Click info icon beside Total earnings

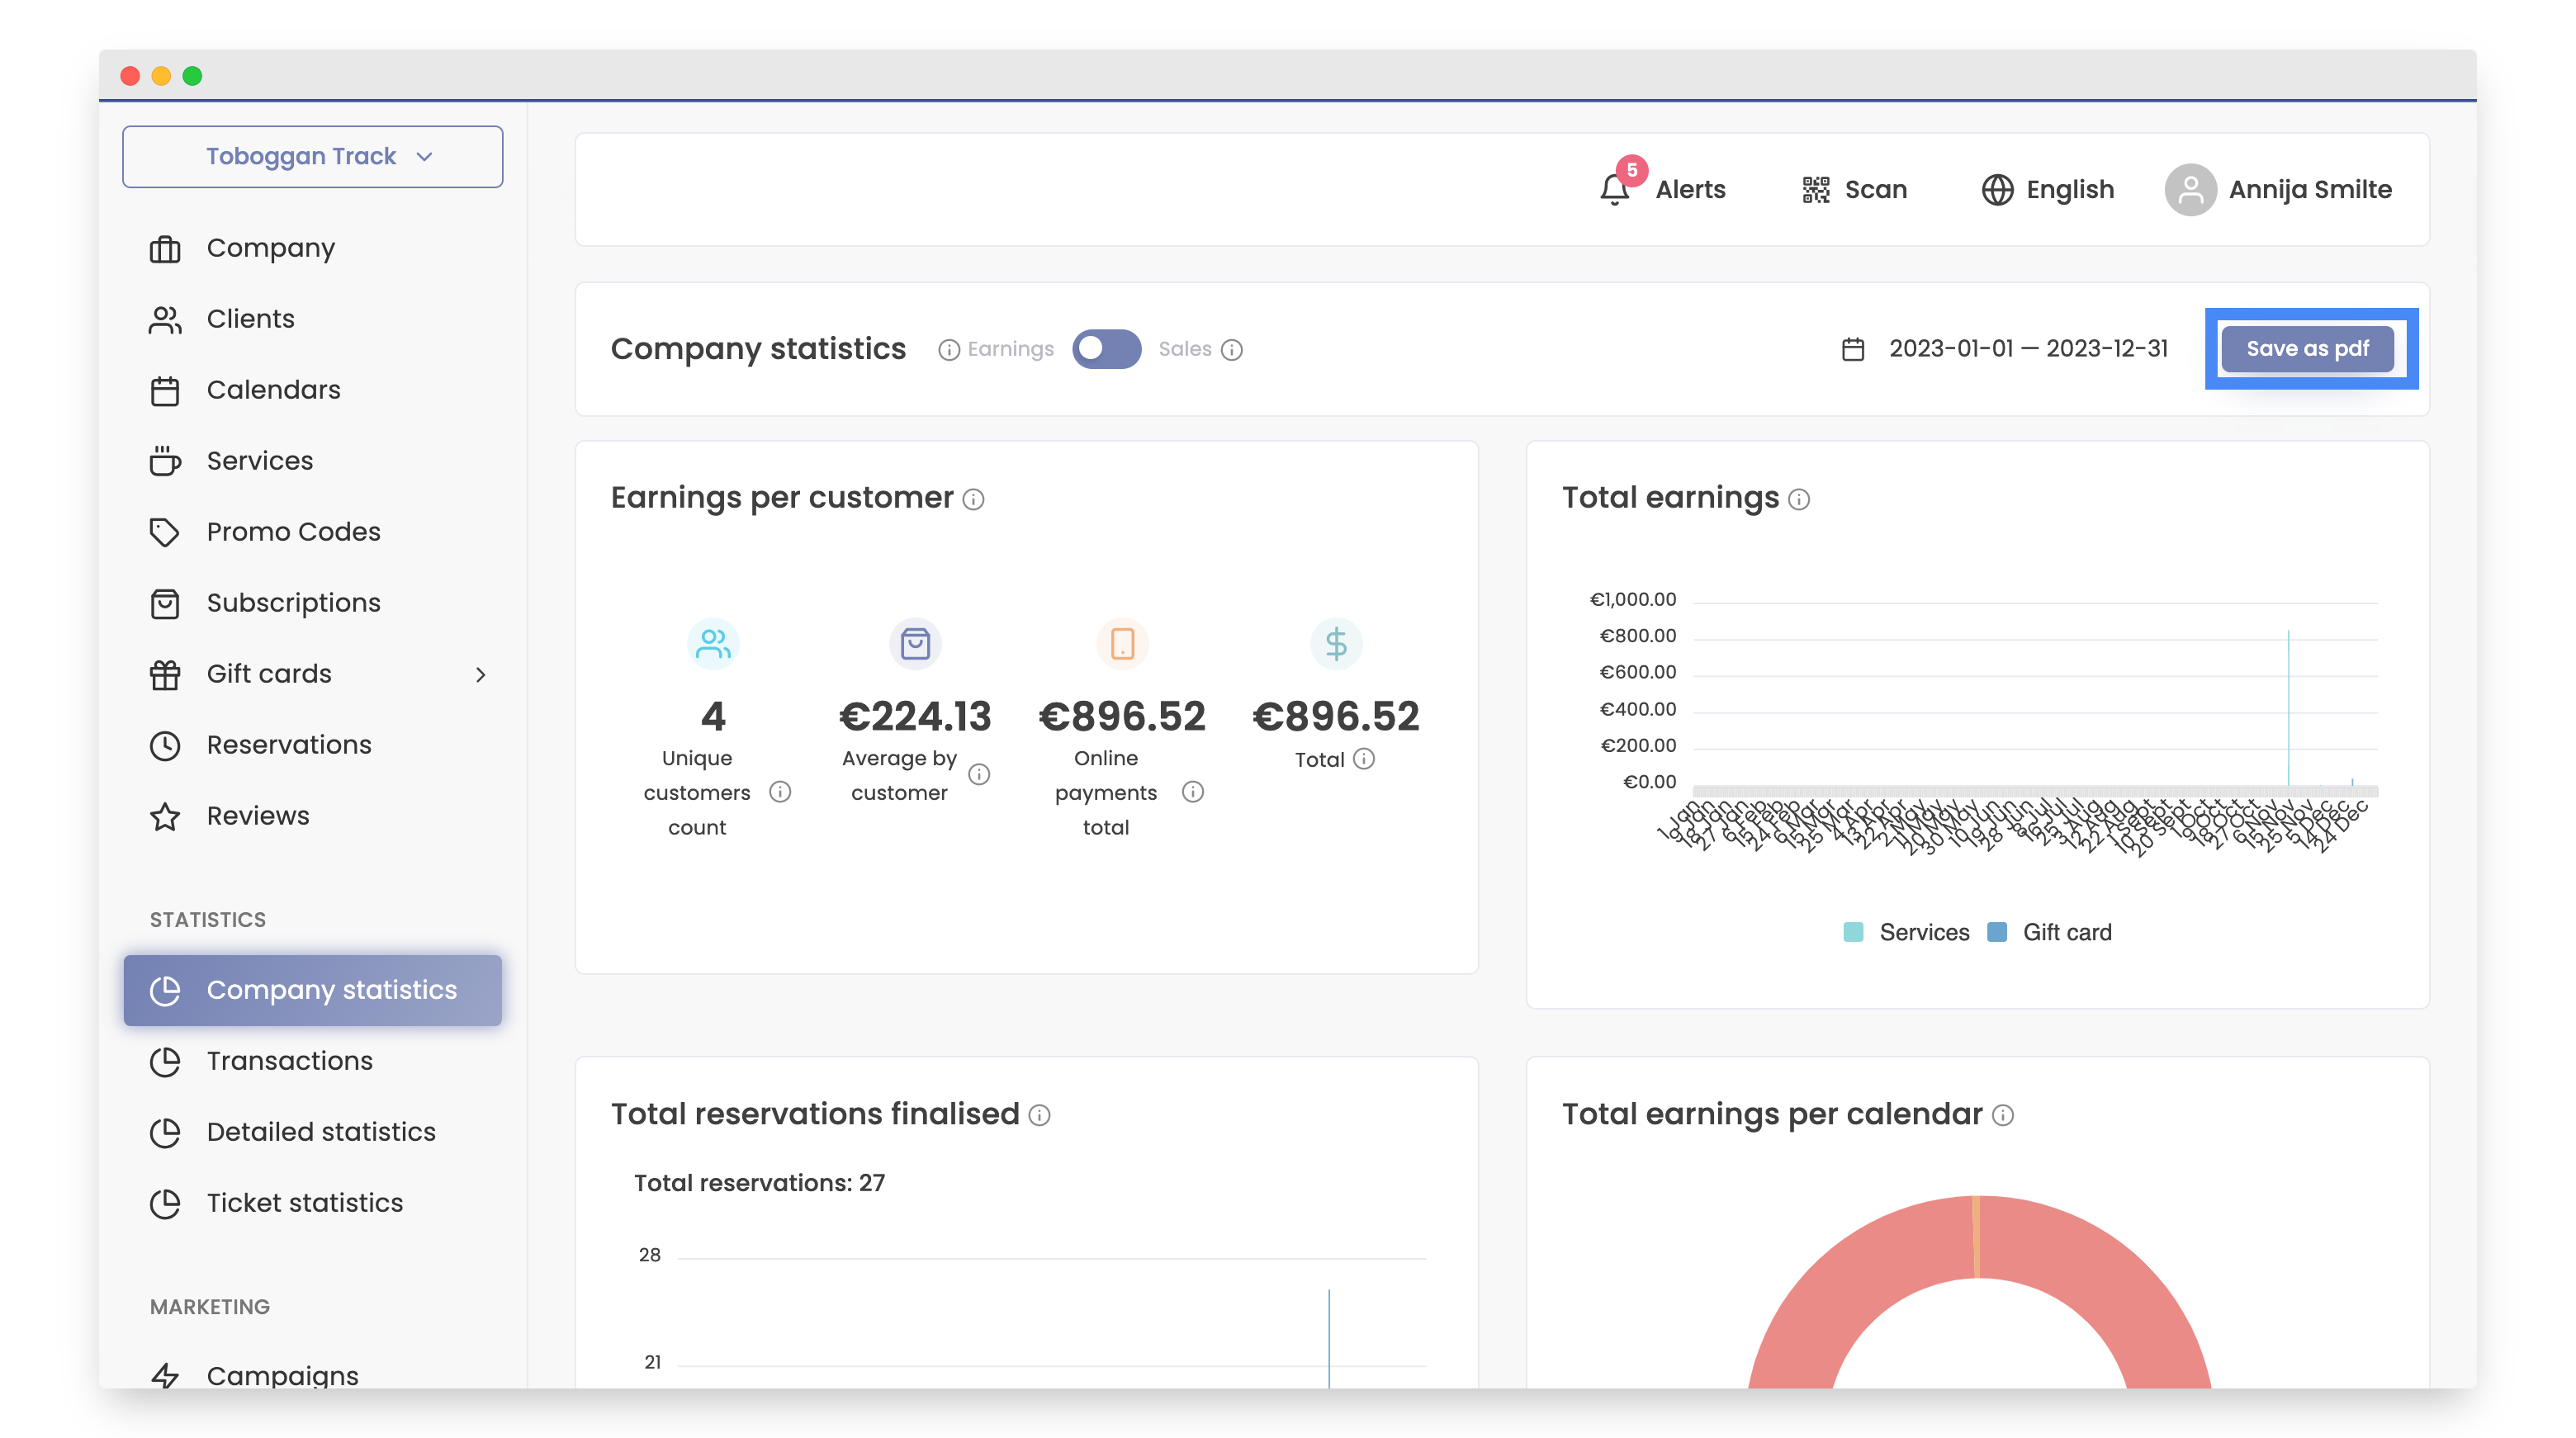tap(1798, 499)
